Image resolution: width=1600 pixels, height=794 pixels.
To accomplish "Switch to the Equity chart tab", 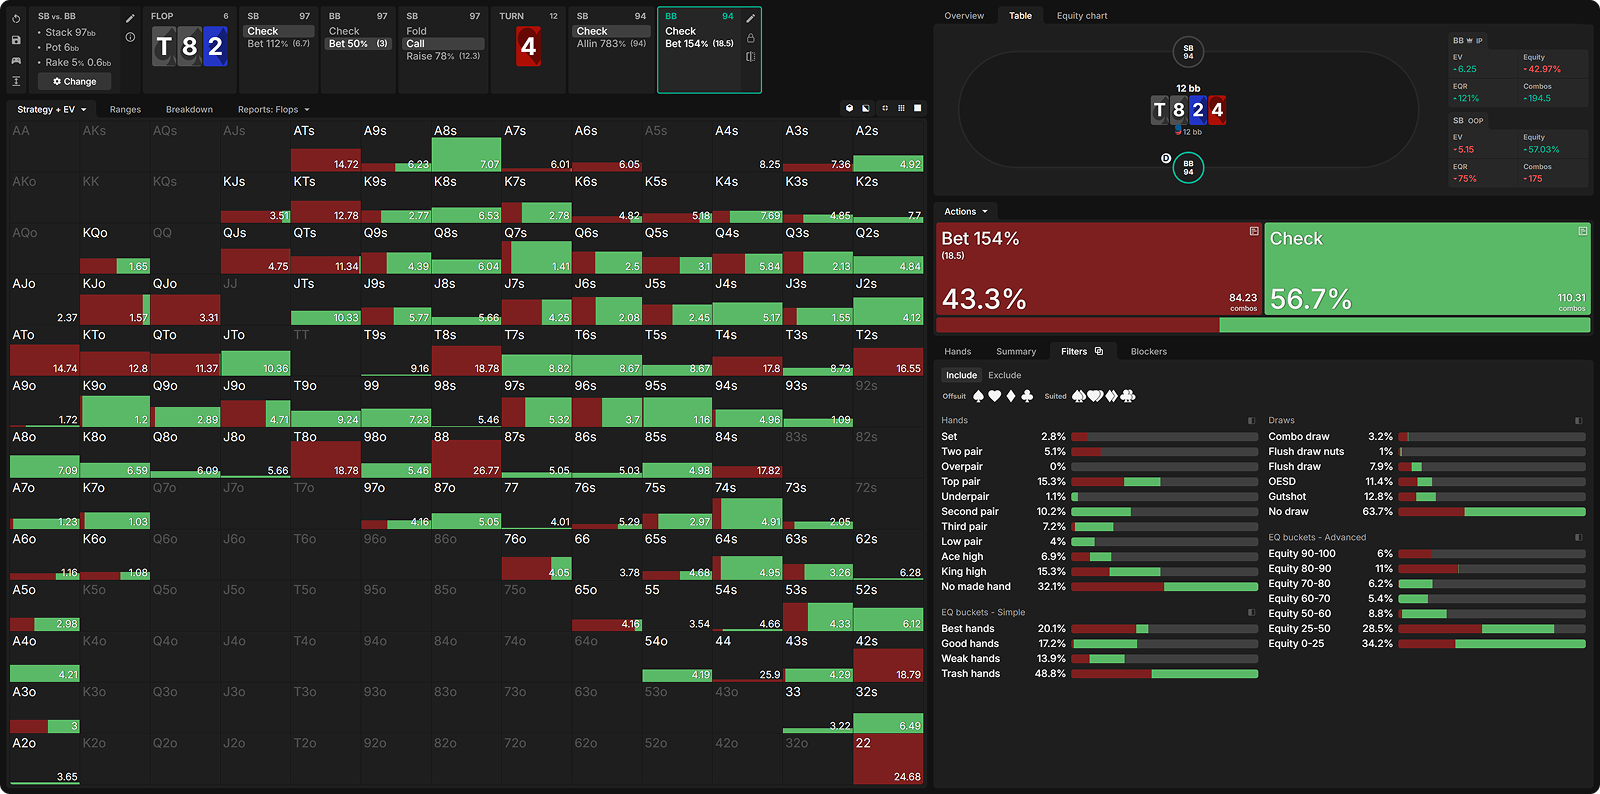I will tap(1081, 16).
